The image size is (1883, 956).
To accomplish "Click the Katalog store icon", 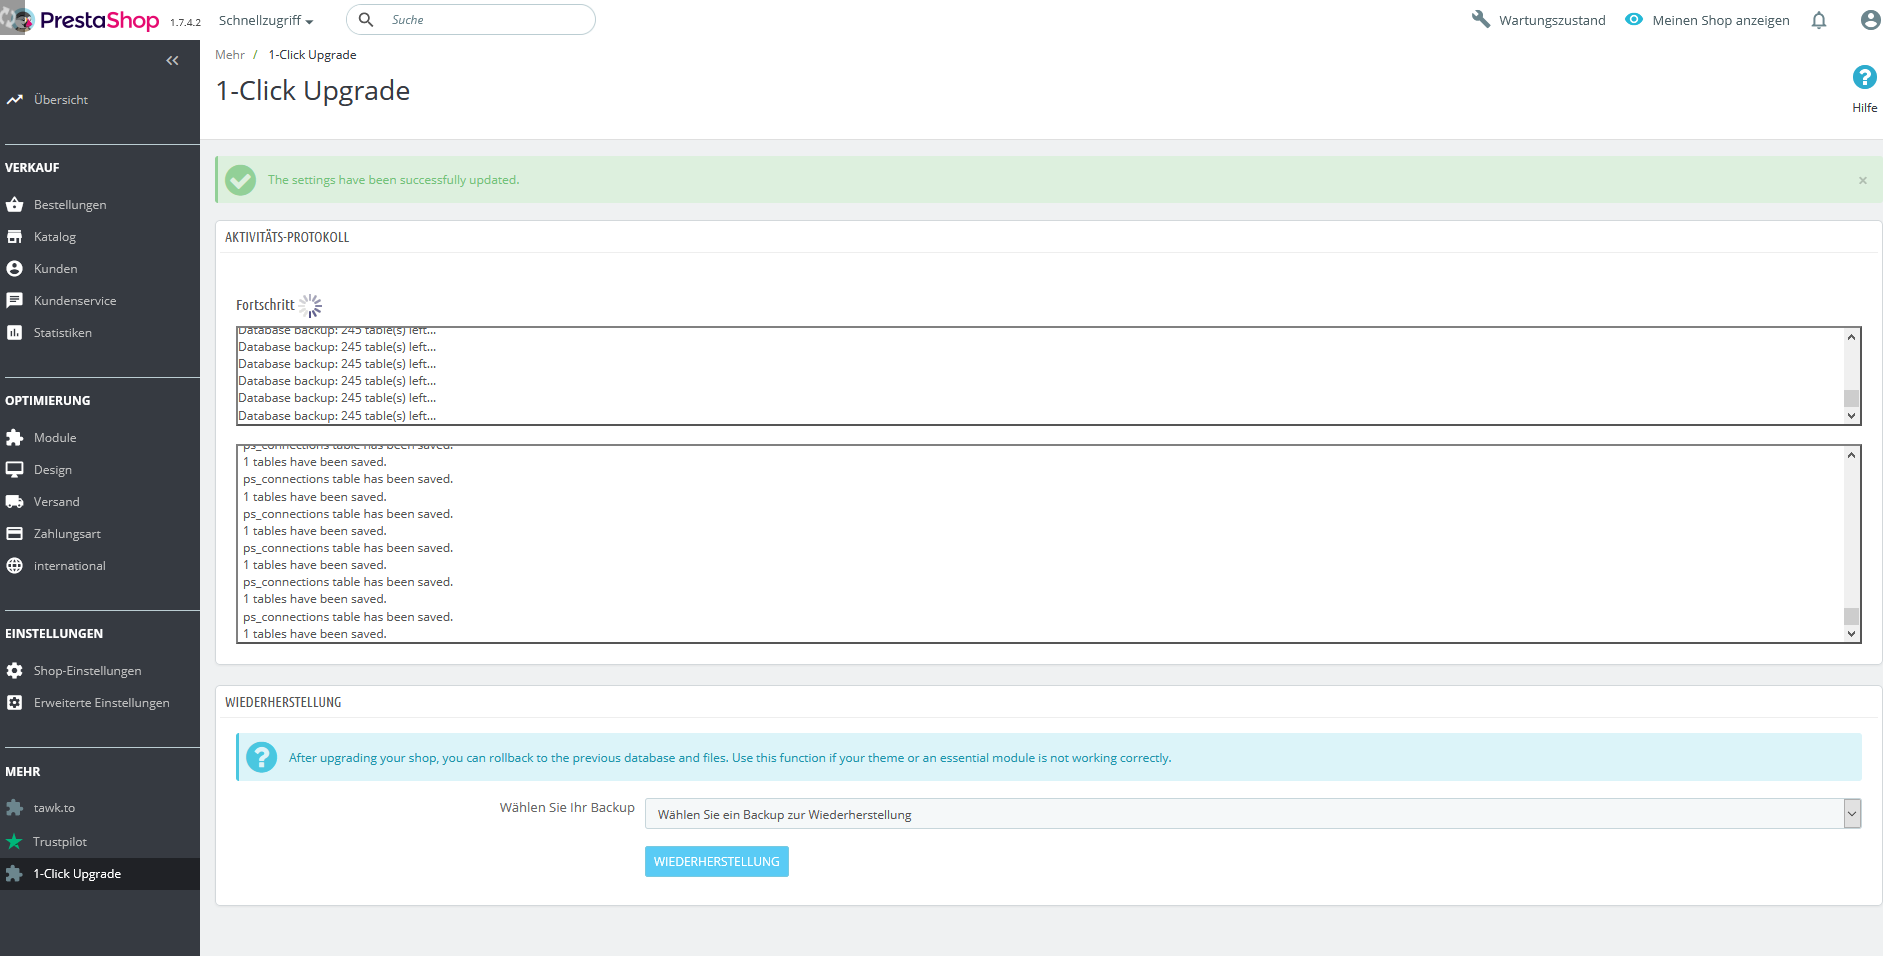I will click(x=15, y=237).
